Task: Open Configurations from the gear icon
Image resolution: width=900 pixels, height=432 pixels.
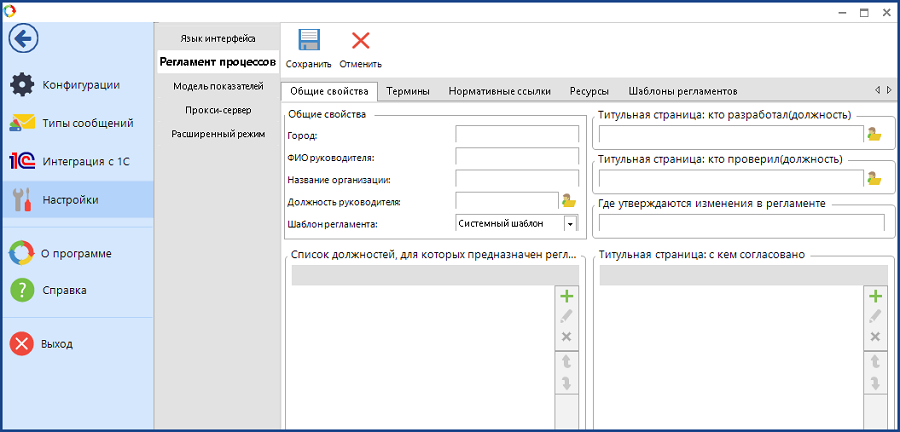Action: click(22, 85)
